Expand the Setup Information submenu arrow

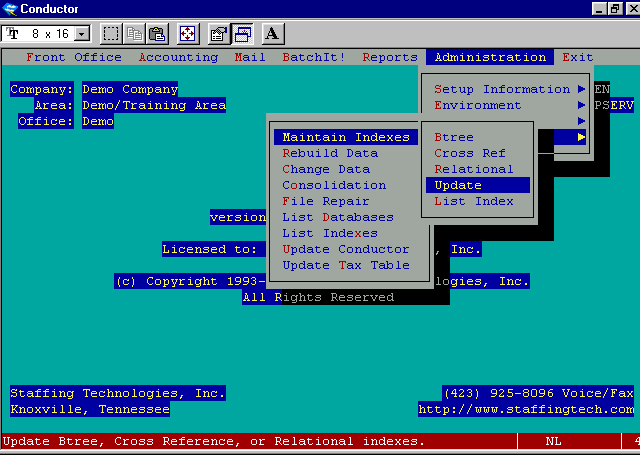(581, 89)
